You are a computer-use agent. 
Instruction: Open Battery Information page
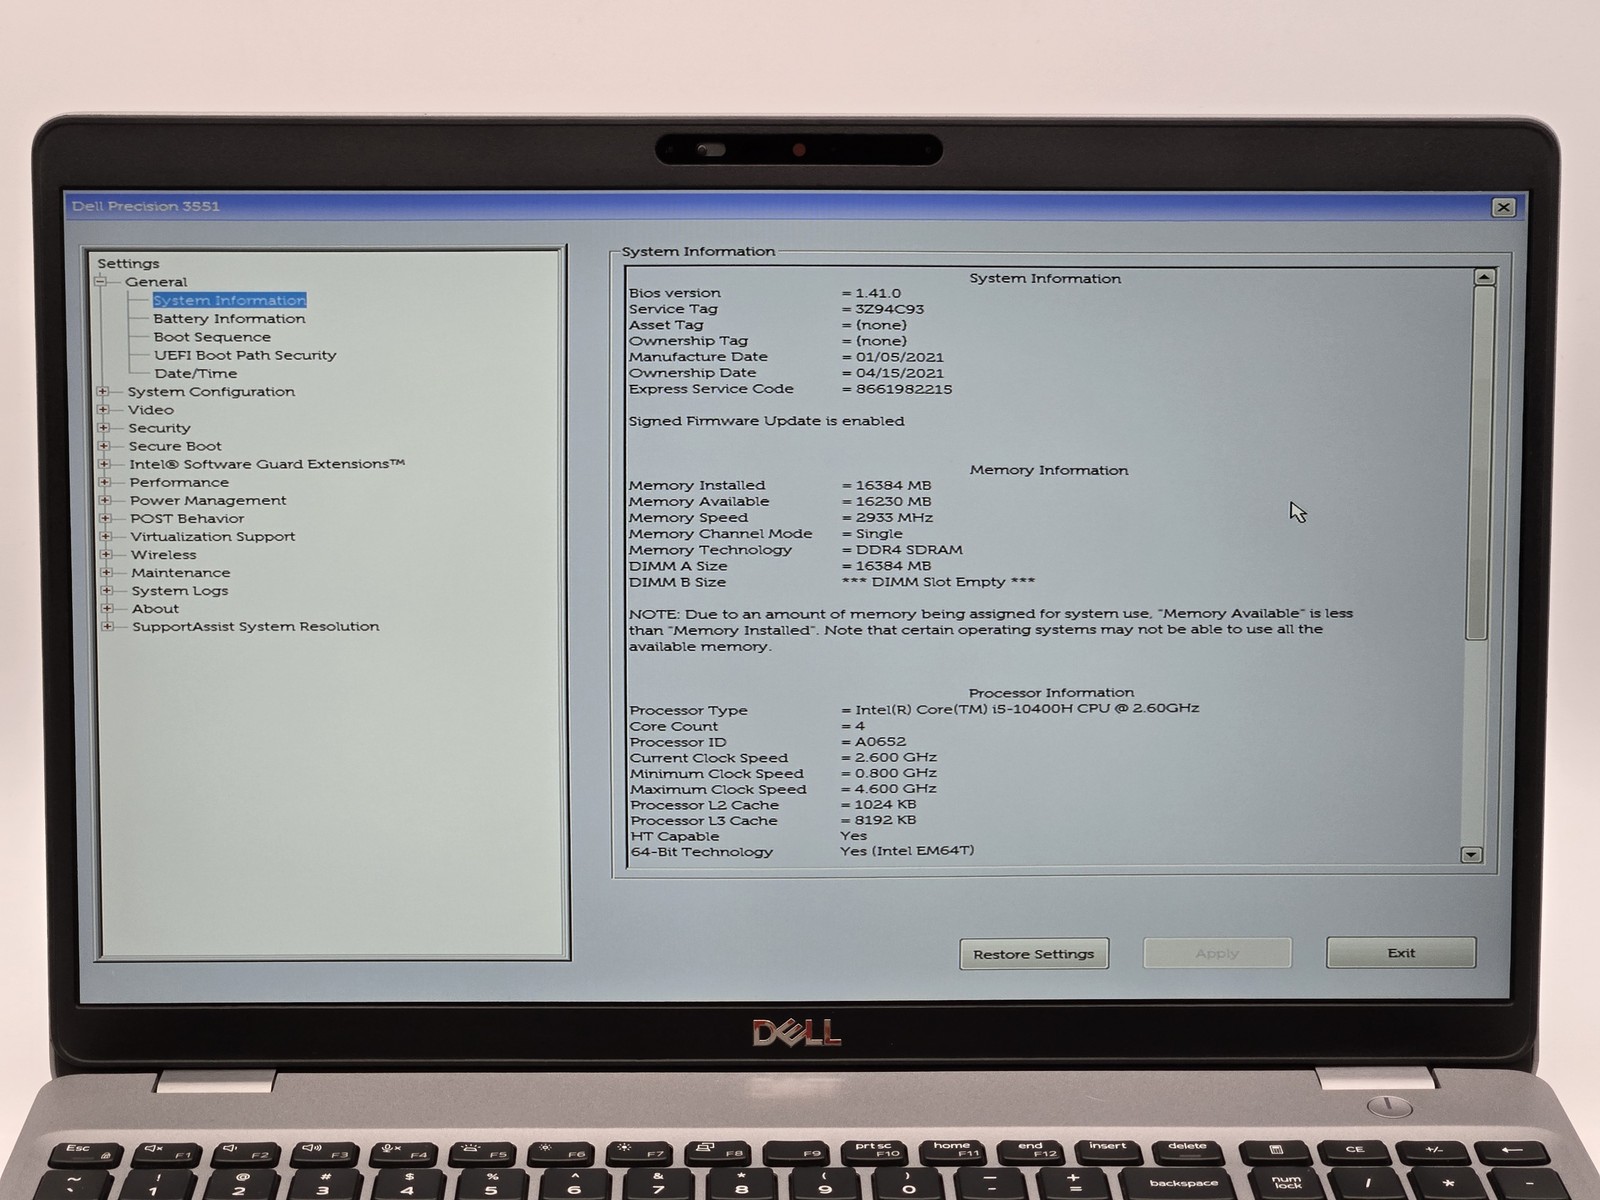coord(229,318)
